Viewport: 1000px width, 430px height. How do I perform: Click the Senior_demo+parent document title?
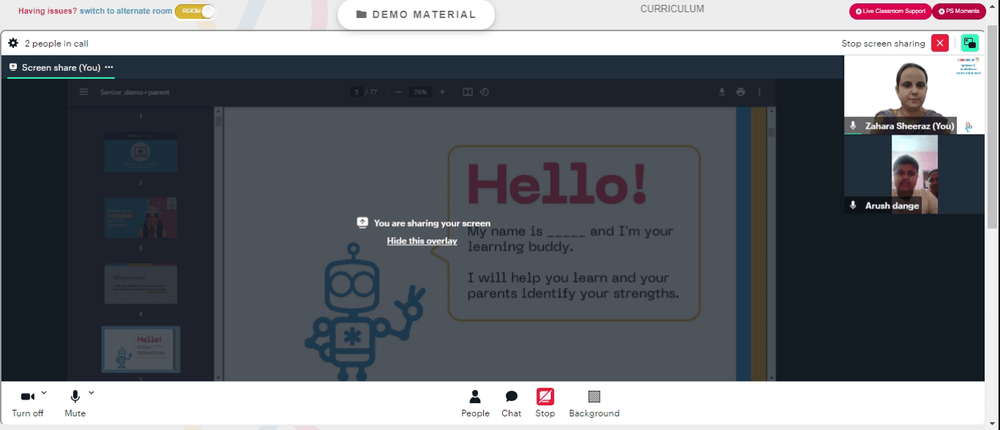coord(135,92)
